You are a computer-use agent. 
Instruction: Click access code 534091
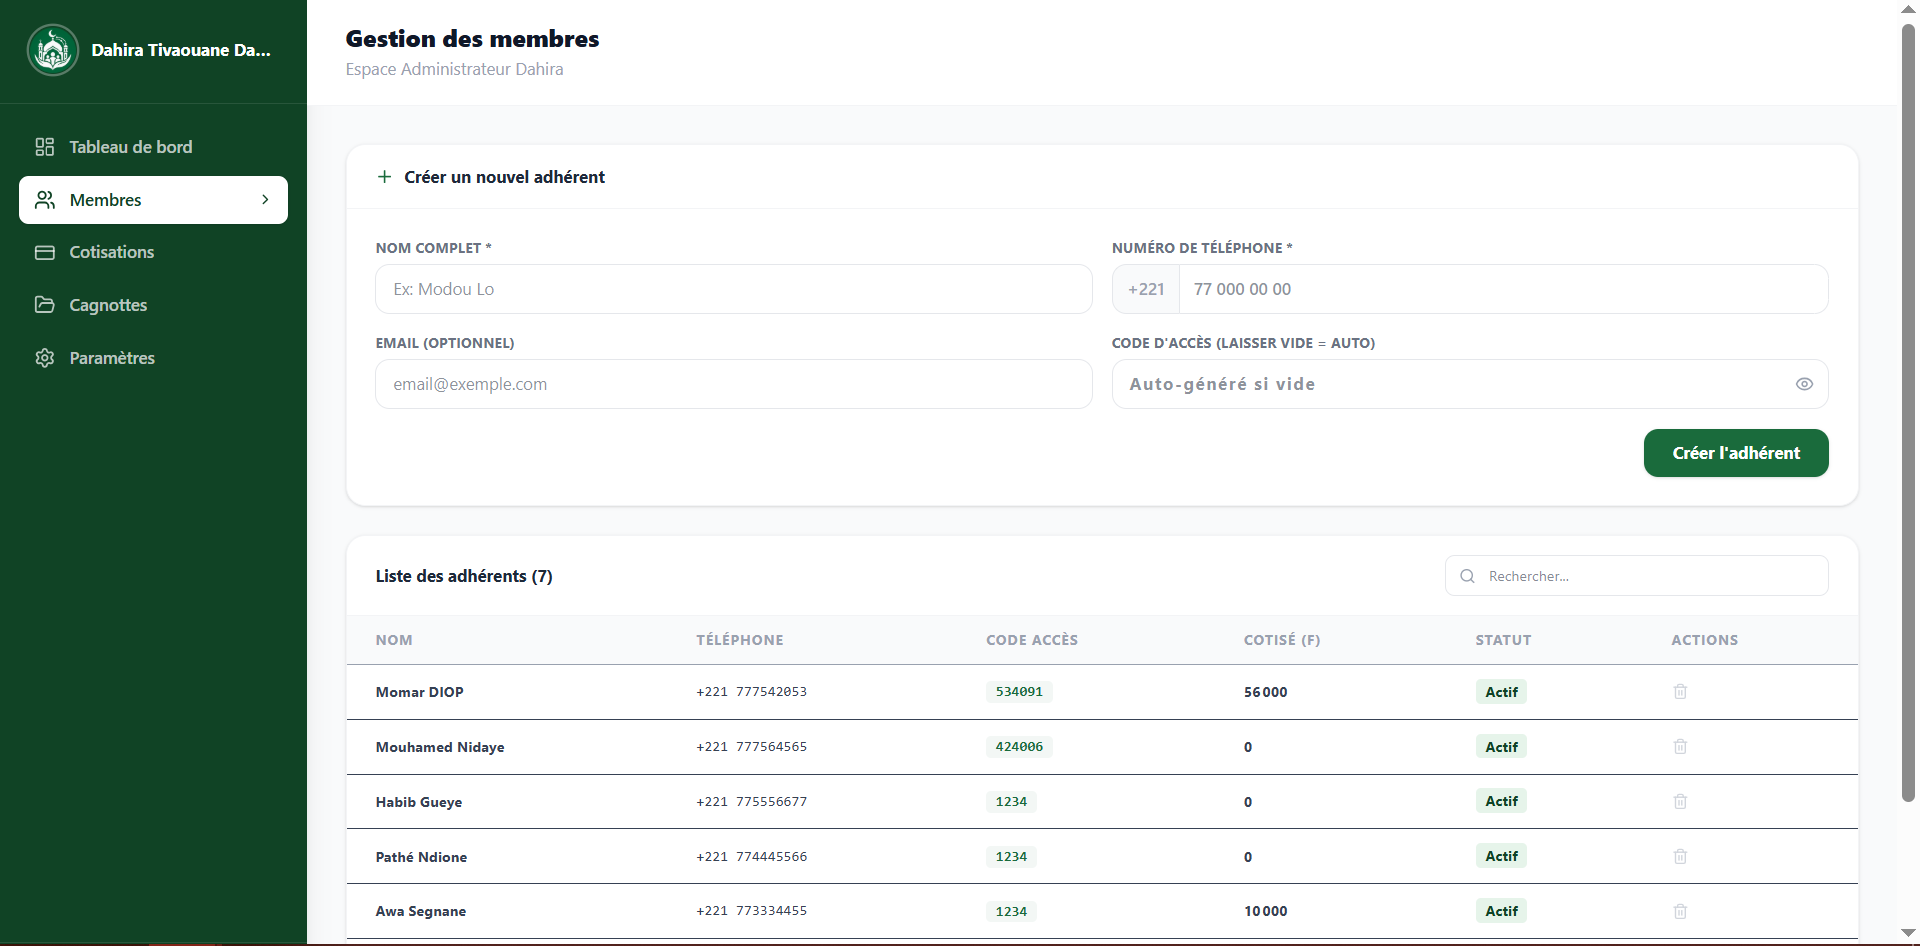pyautogui.click(x=1019, y=692)
